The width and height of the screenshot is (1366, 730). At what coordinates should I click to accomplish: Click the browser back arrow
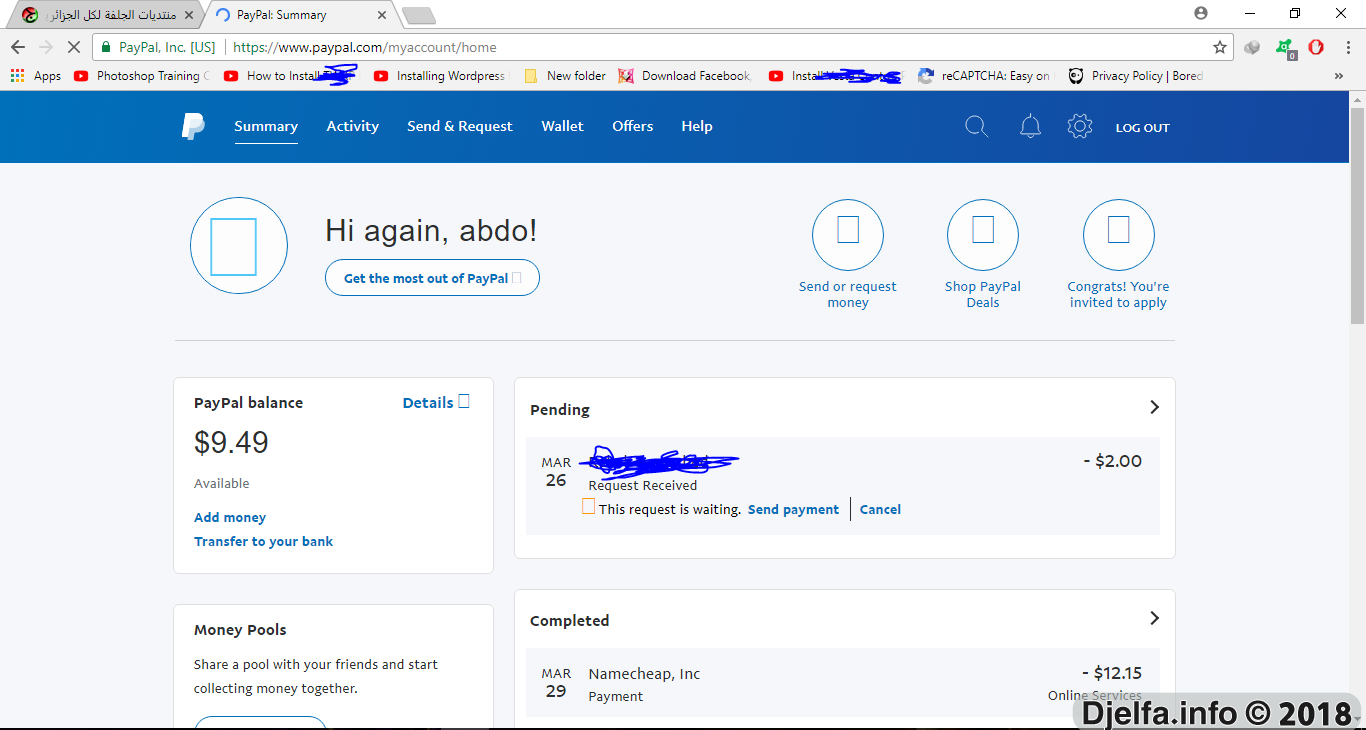point(18,47)
